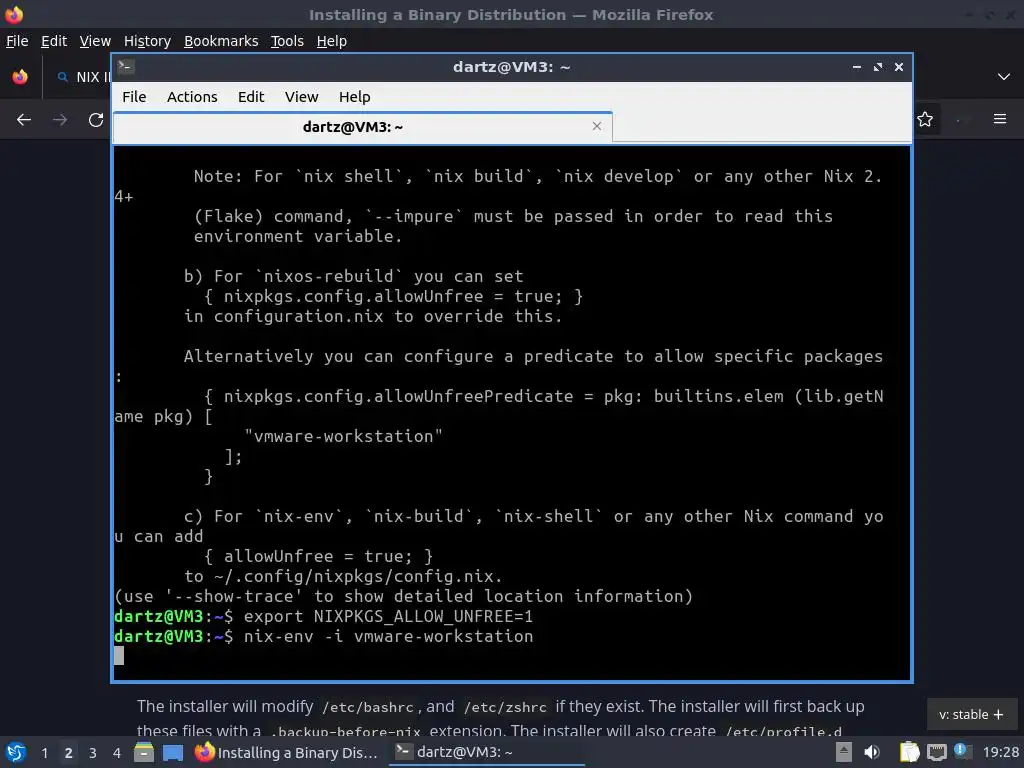The height and width of the screenshot is (768, 1024).
Task: Open the terminal File menu
Action: pos(134,97)
